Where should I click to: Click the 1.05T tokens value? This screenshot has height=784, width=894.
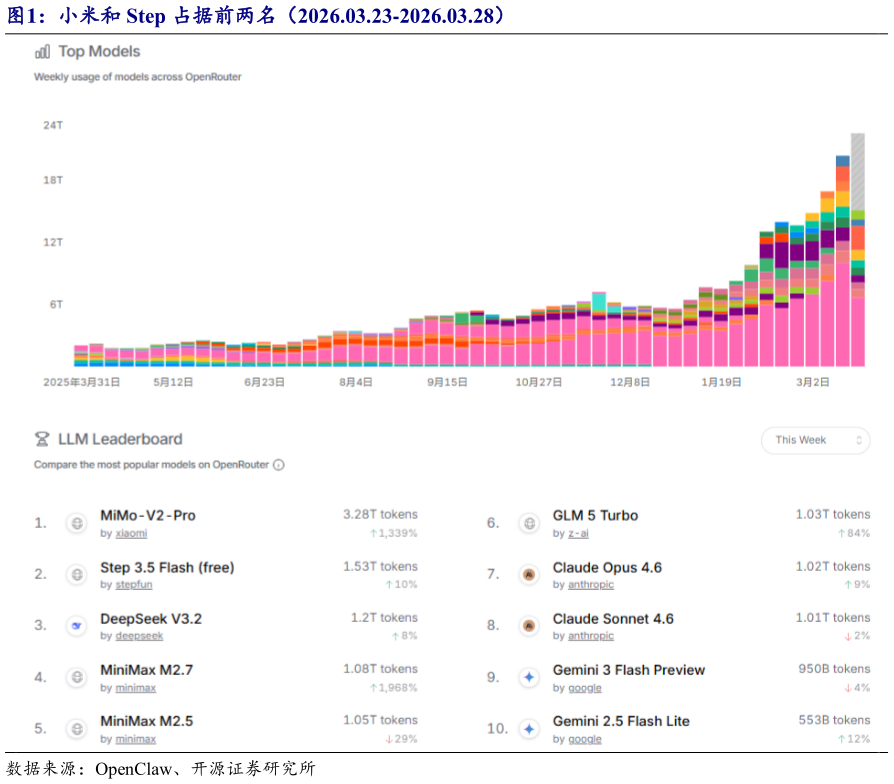click(380, 720)
